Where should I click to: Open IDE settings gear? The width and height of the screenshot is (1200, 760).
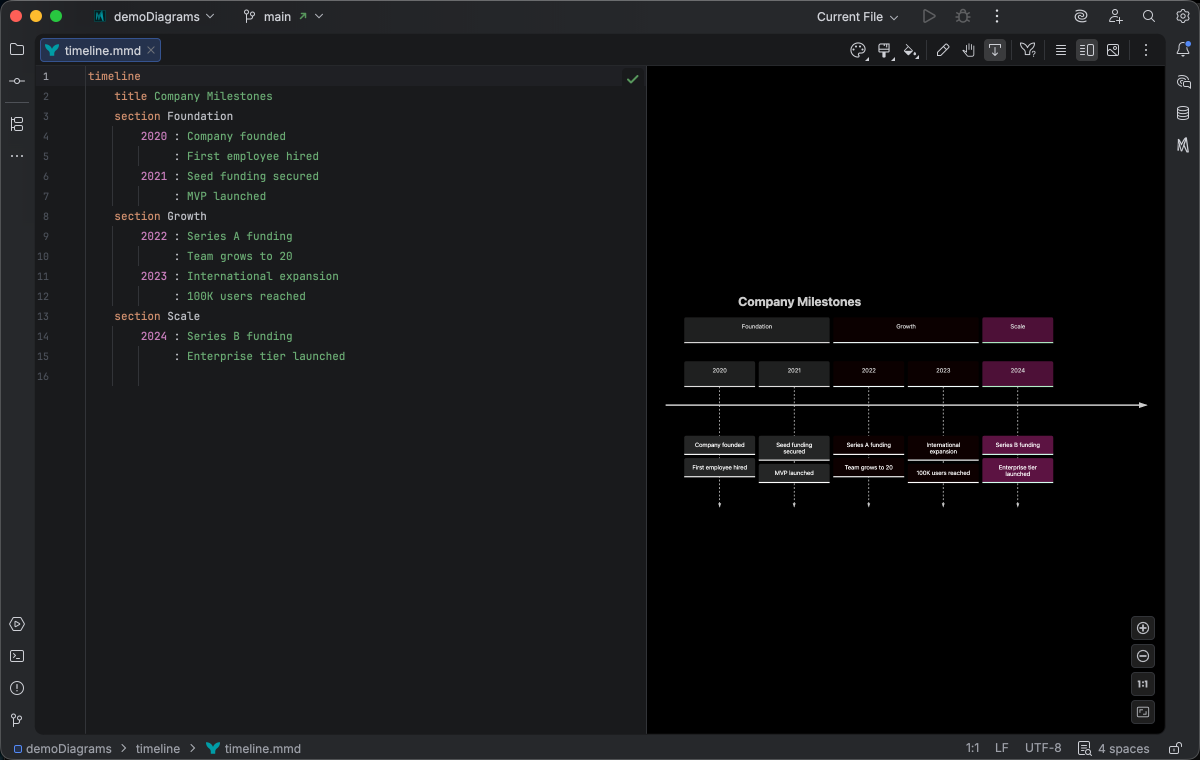[x=1183, y=16]
